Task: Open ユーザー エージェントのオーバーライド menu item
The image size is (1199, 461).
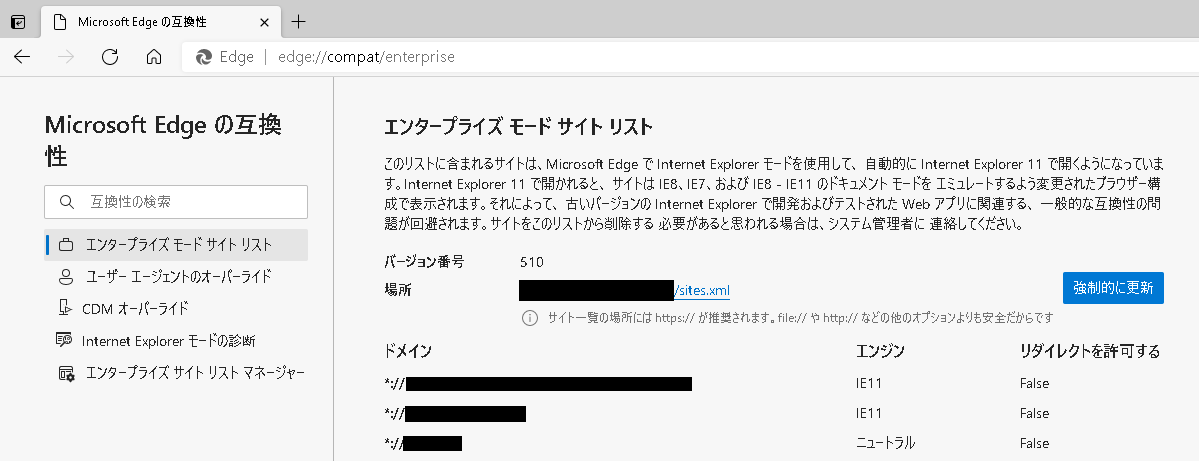Action: tap(176, 277)
